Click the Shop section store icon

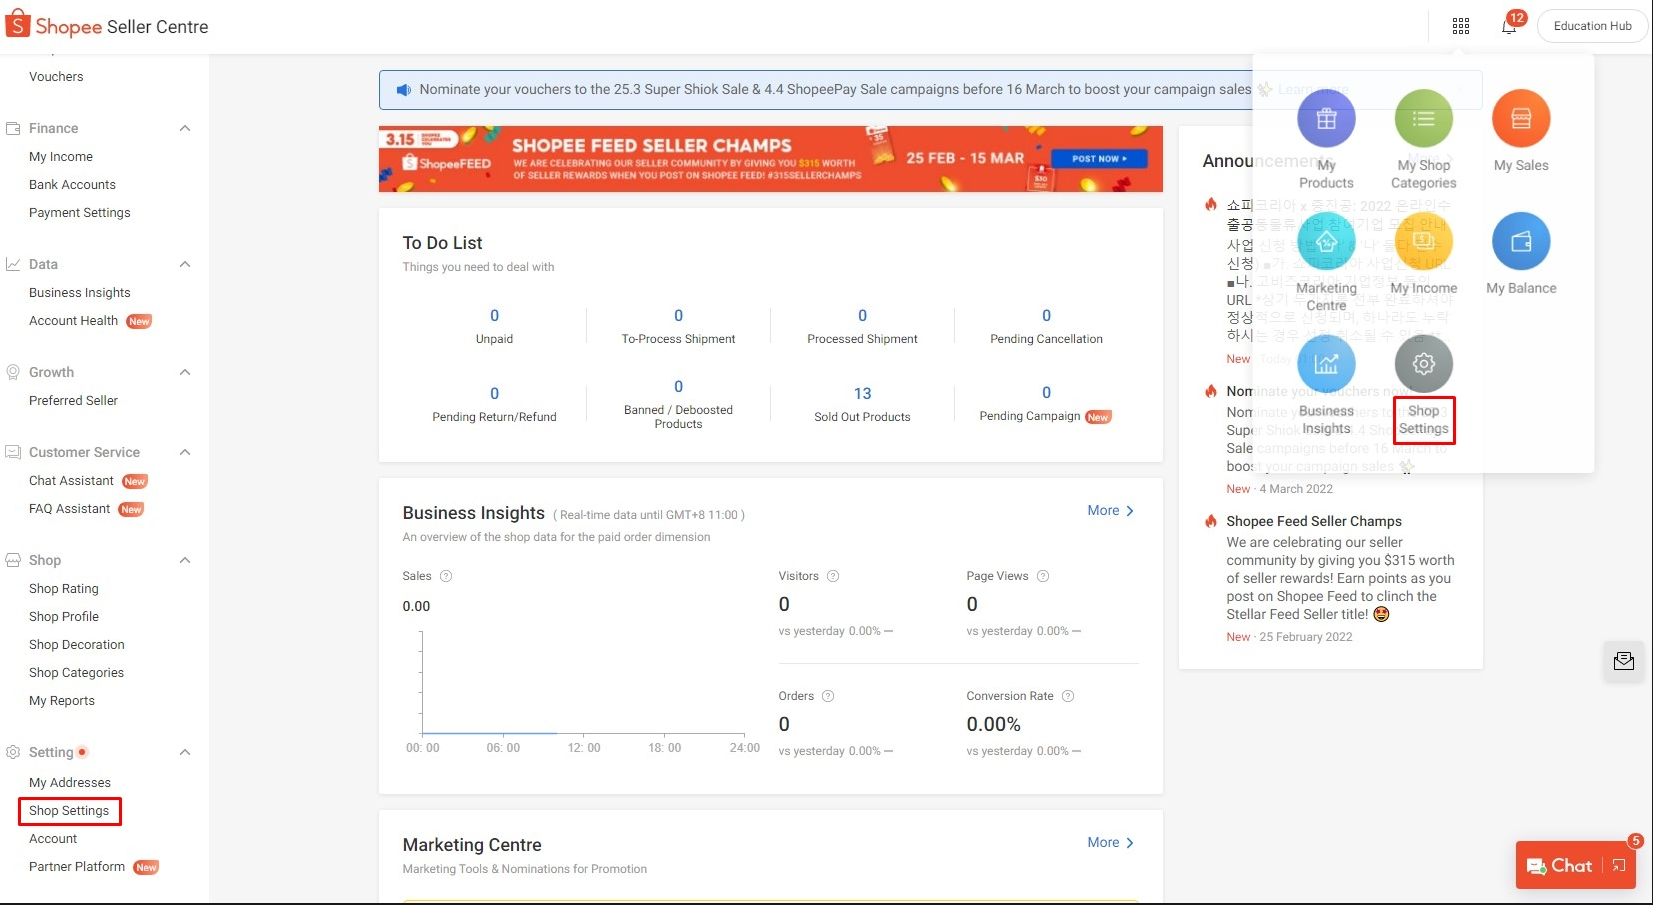click(x=13, y=560)
